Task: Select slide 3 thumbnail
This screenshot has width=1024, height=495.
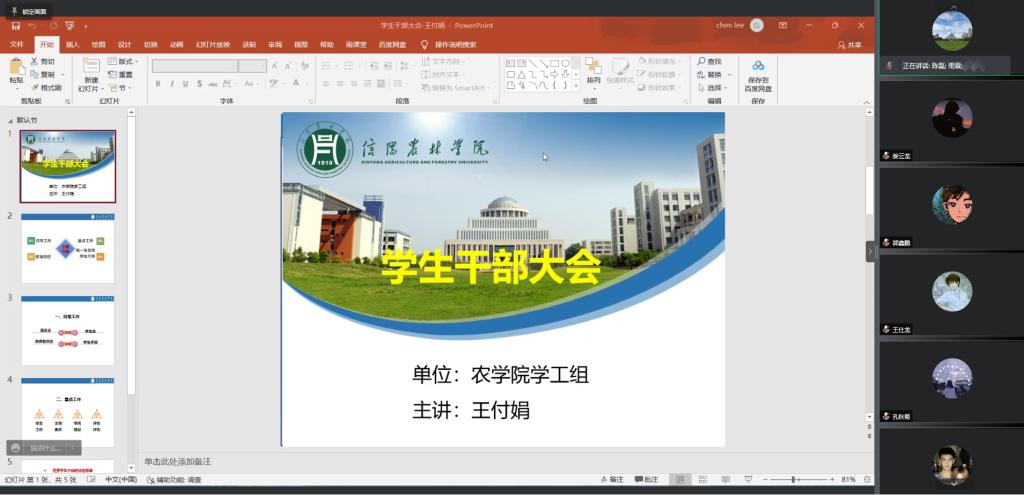Action: 67,330
